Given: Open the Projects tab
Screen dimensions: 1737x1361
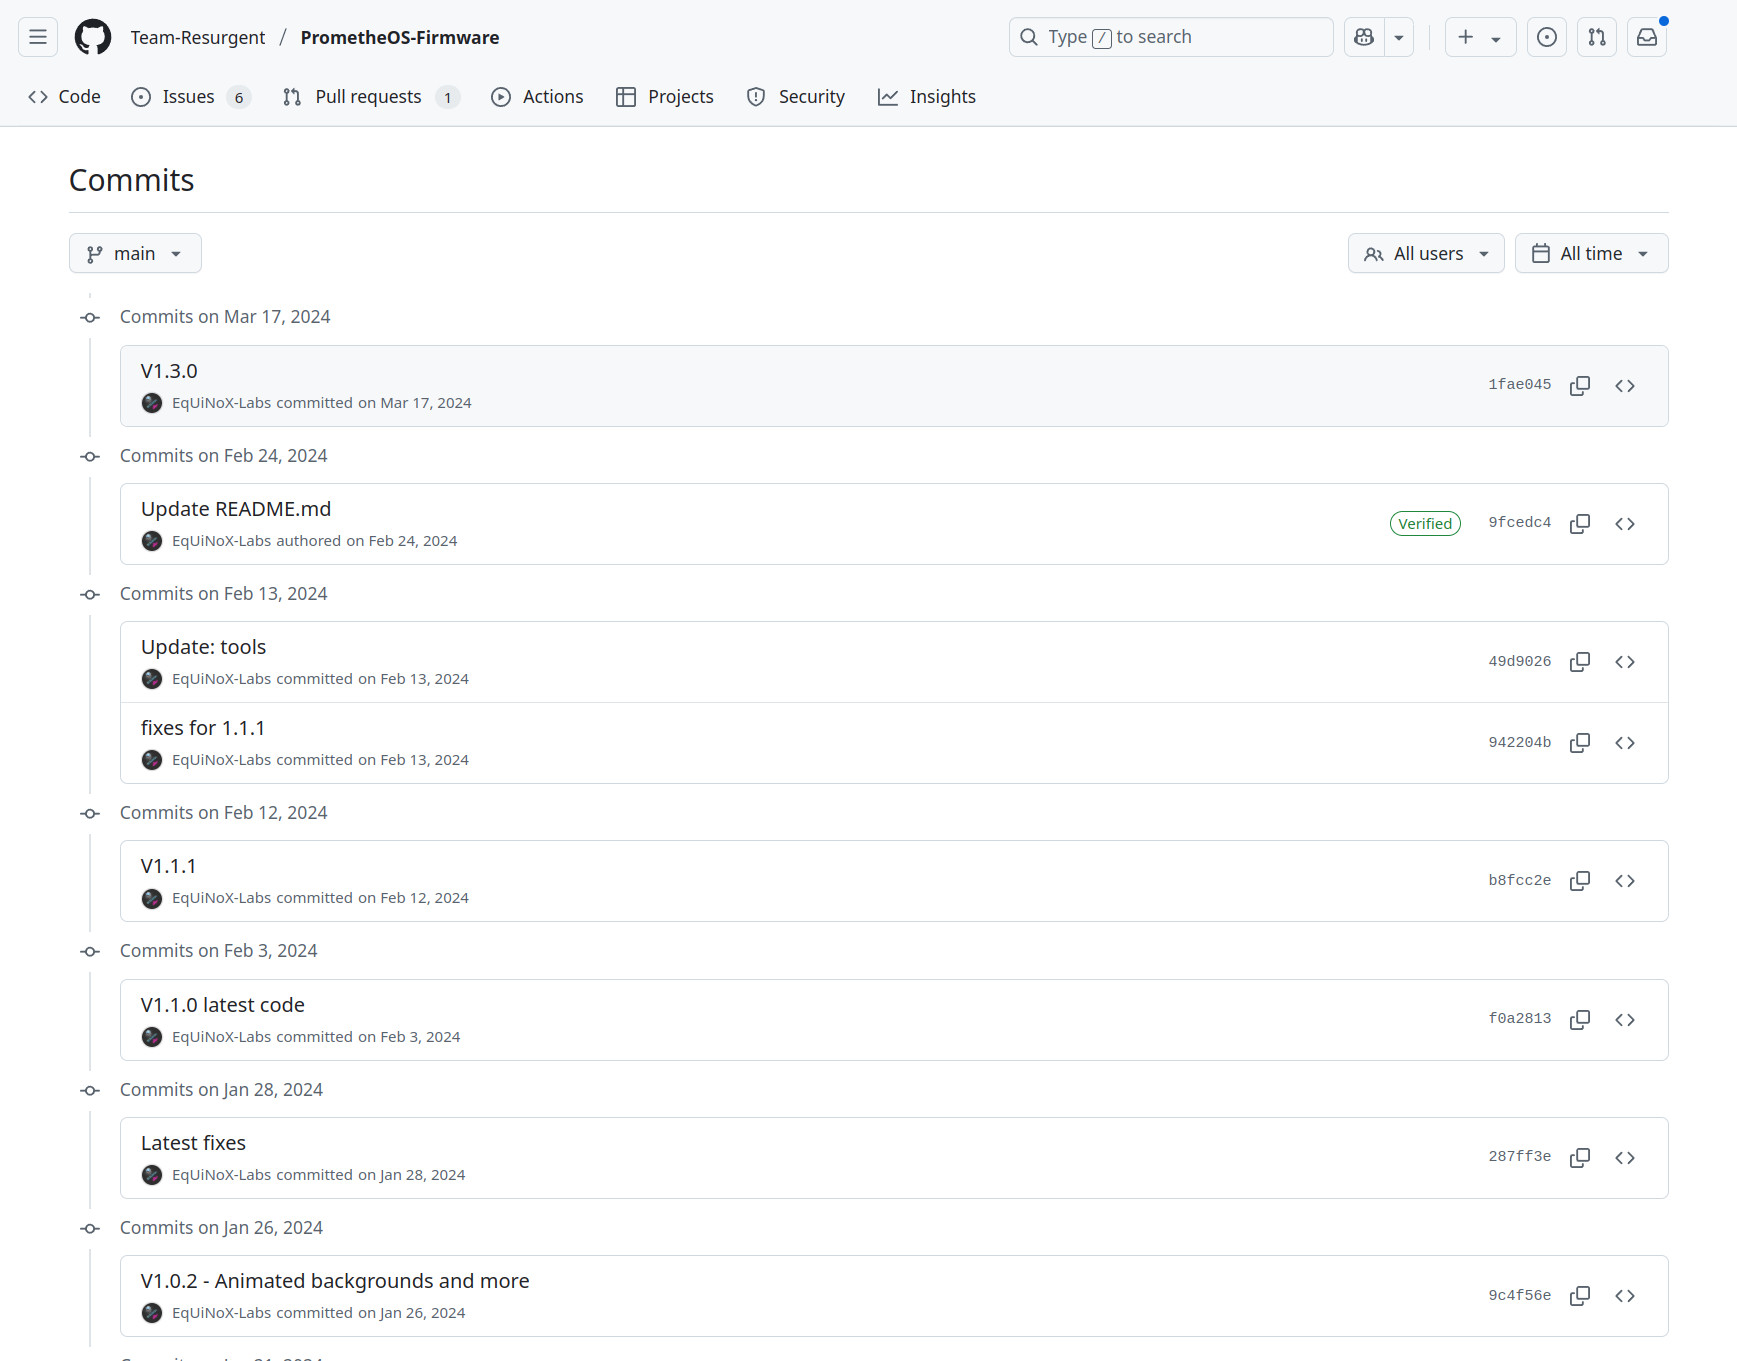Looking at the screenshot, I should coord(665,97).
